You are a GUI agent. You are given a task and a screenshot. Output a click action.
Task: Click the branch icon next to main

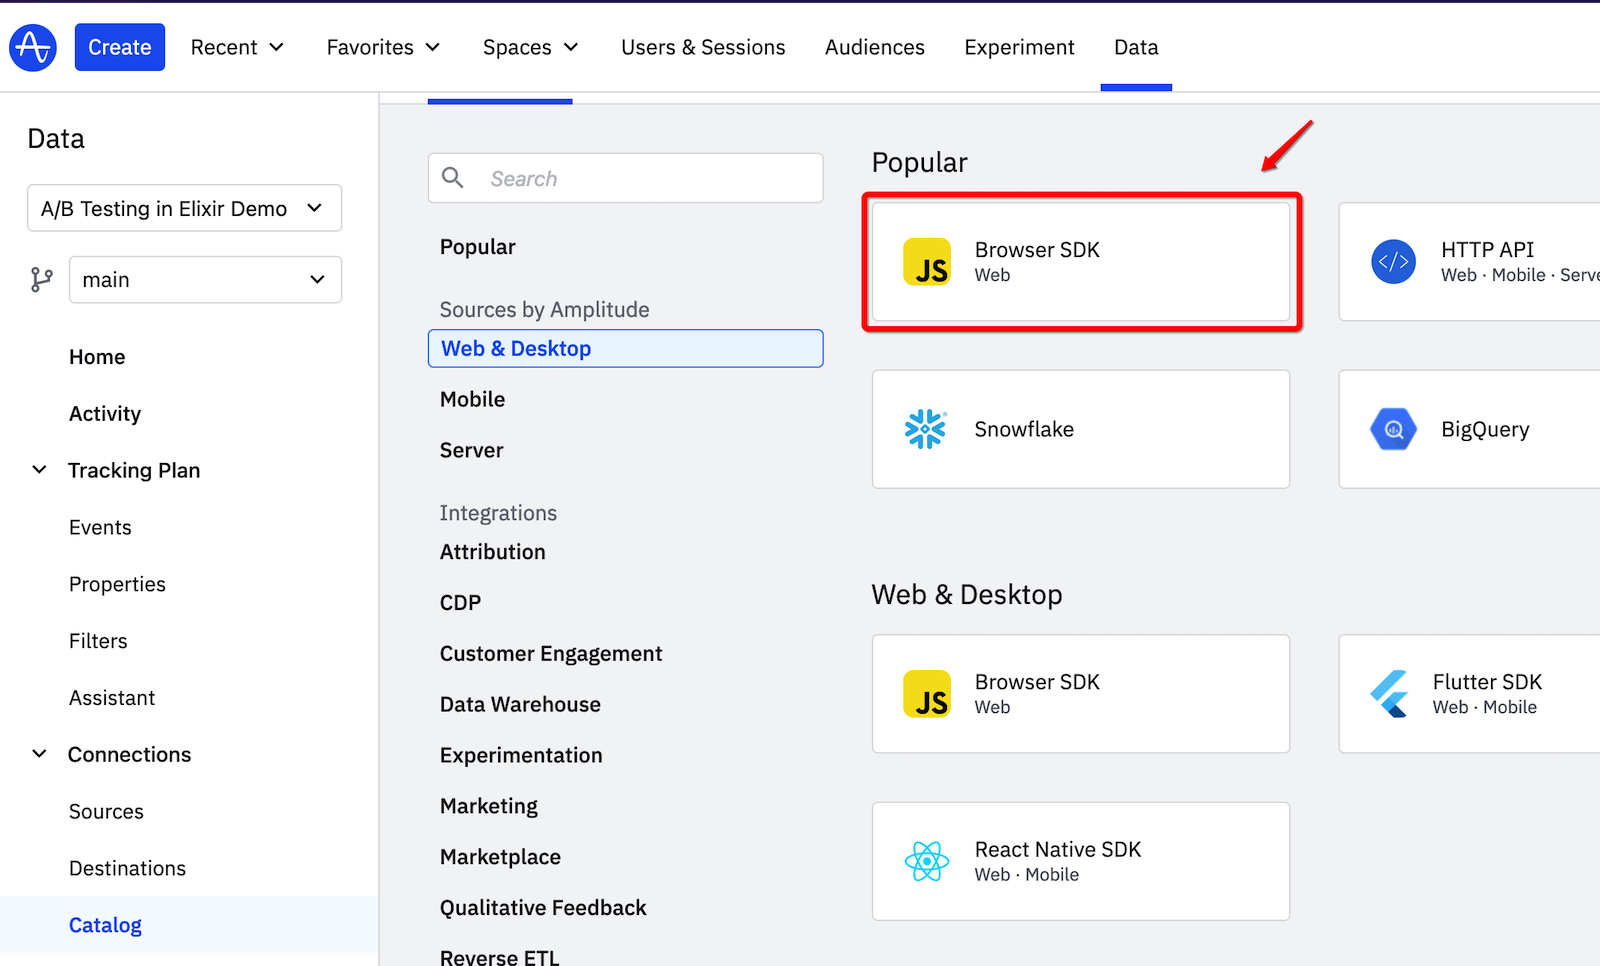[x=41, y=280]
